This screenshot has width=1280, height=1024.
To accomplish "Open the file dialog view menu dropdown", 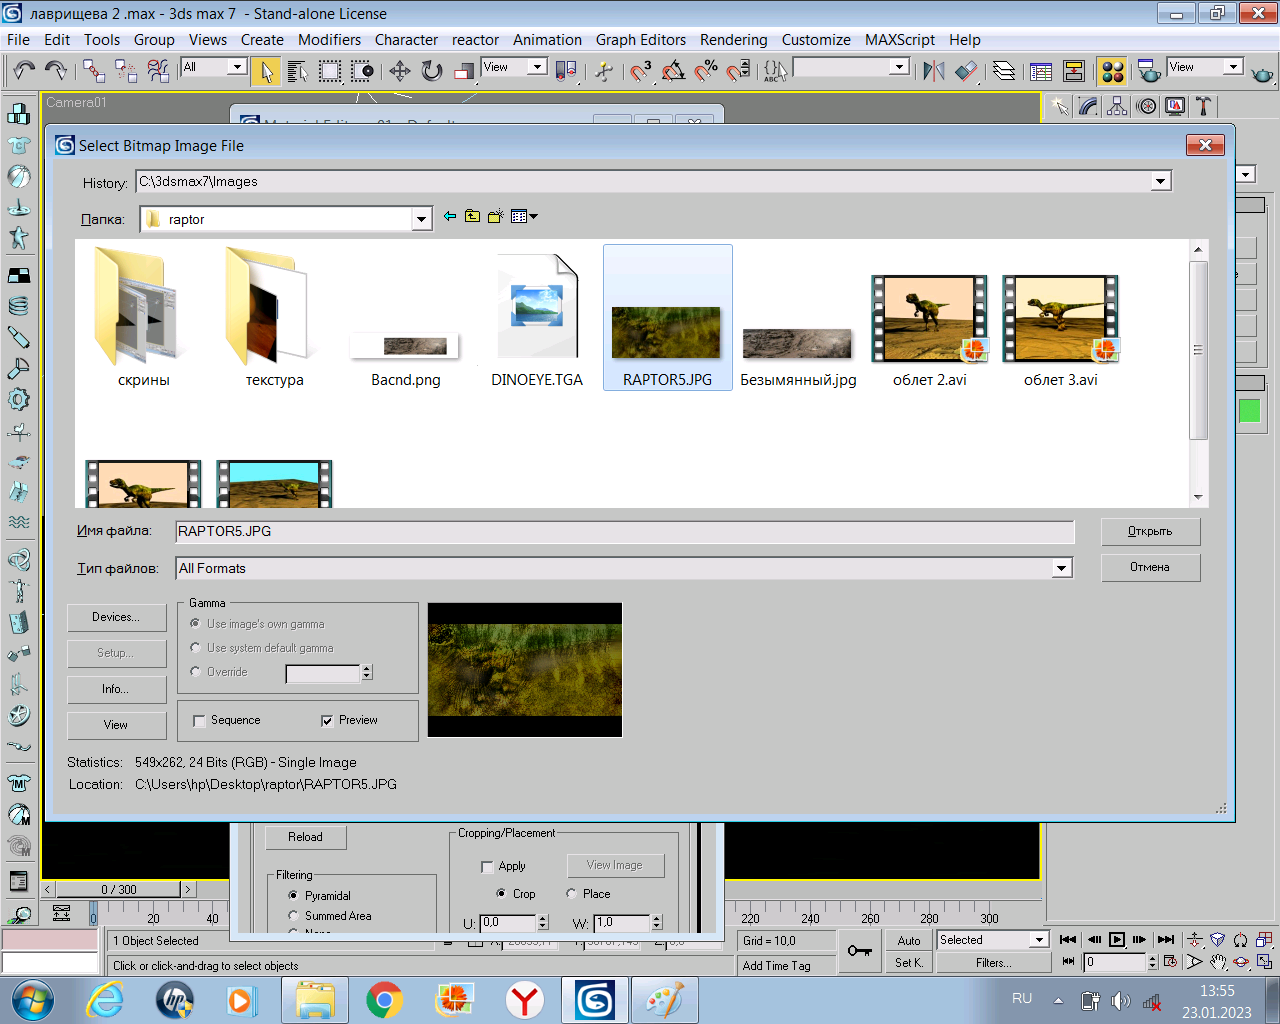I will [x=524, y=216].
